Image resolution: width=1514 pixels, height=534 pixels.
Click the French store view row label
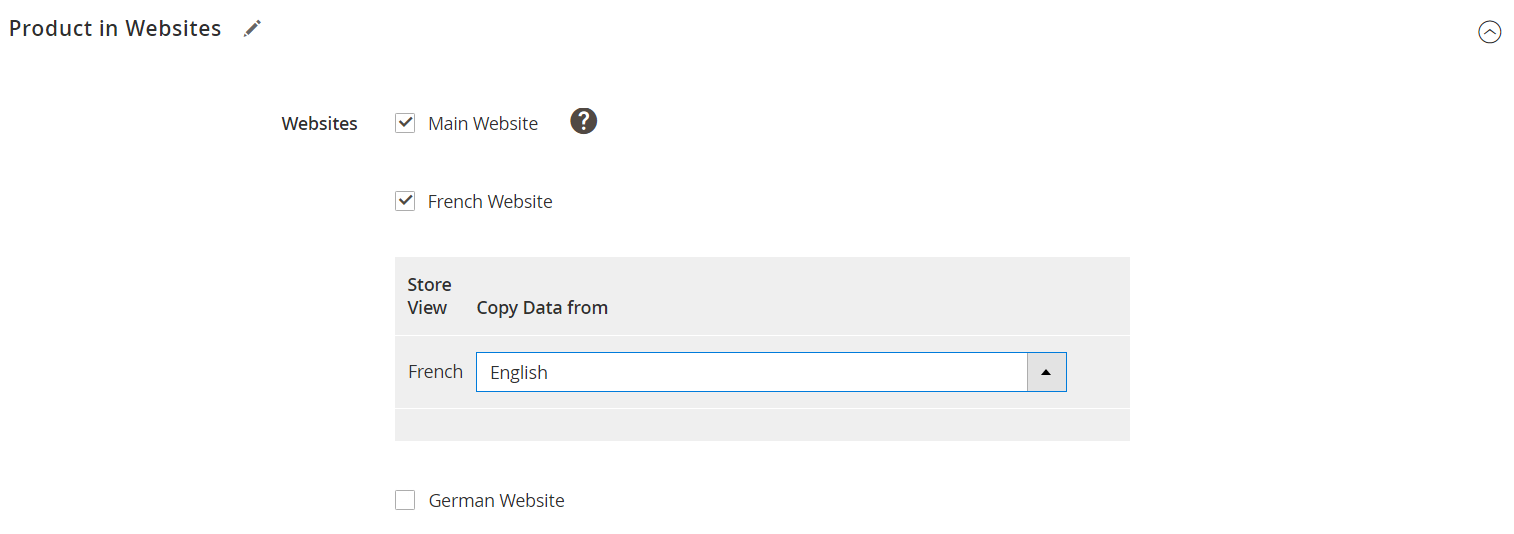point(435,371)
